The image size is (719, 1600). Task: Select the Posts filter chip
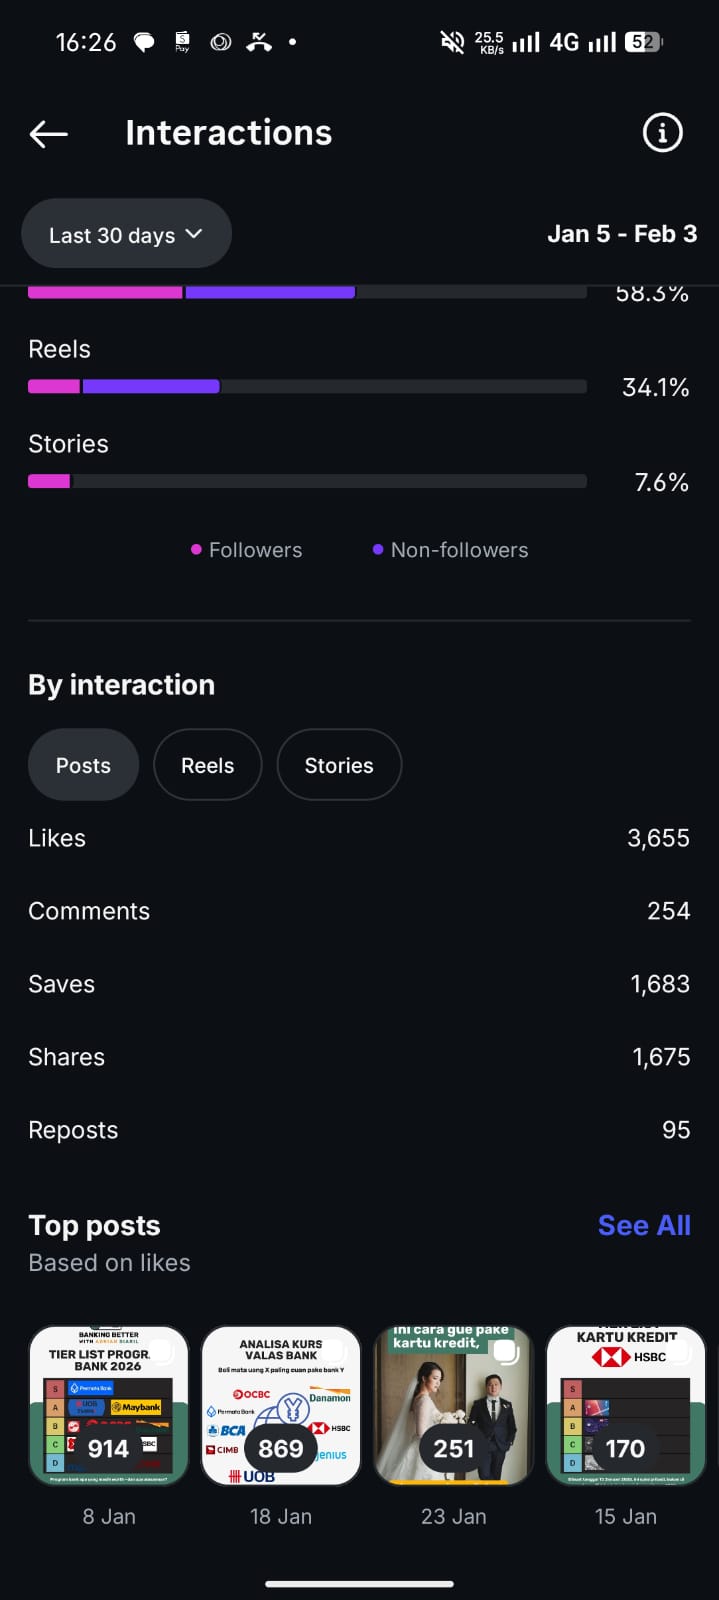pos(83,765)
